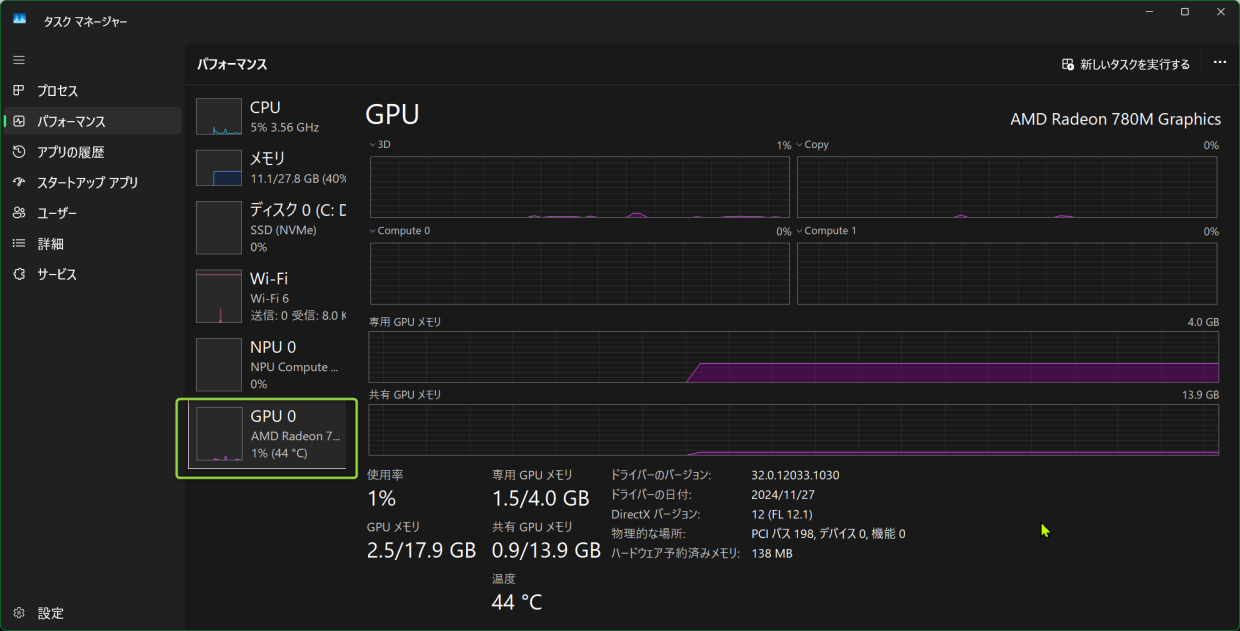Click the プロセス grid icon in sidebar
Screen dimensions: 1240x631
pyautogui.click(x=19, y=90)
